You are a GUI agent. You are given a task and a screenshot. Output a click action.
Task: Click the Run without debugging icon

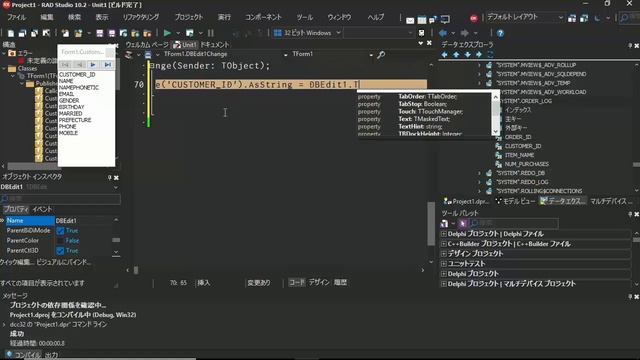(x=190, y=33)
